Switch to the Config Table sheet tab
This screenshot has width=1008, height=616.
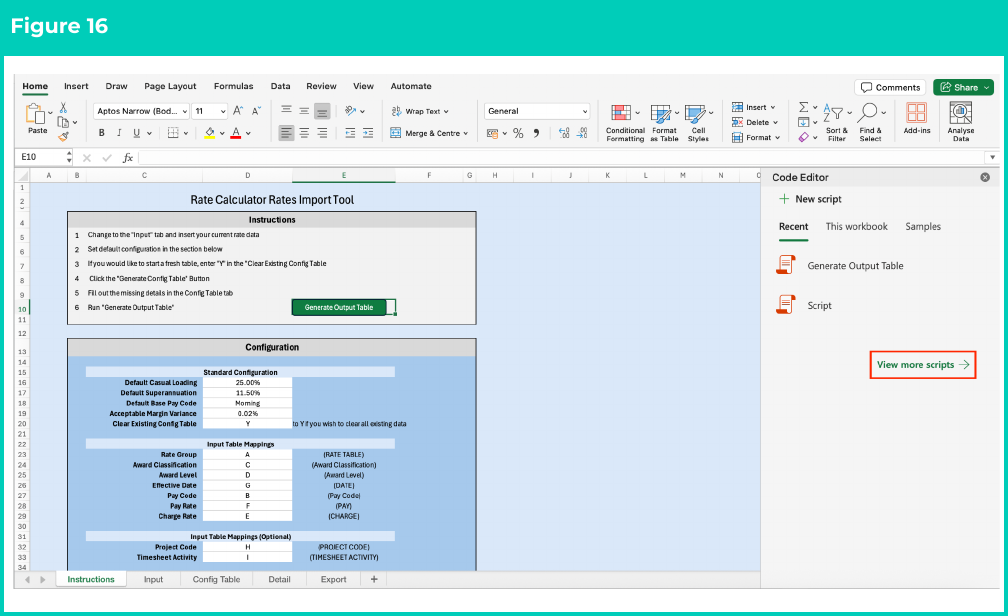pos(216,579)
